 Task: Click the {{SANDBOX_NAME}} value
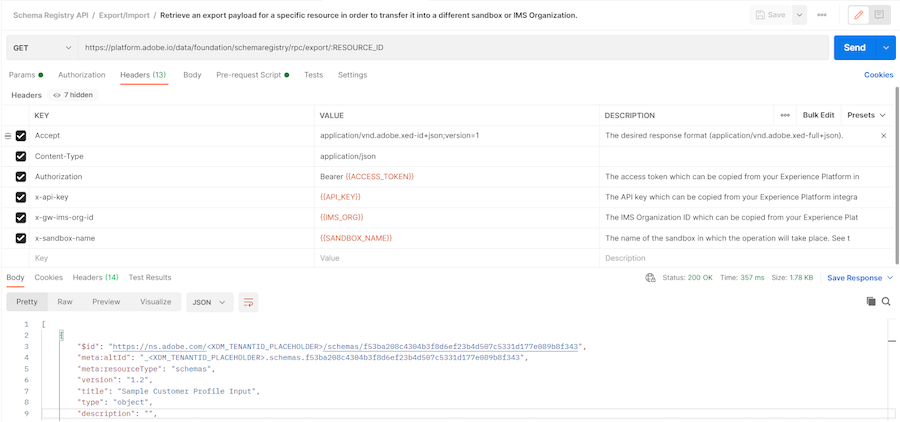tap(356, 238)
